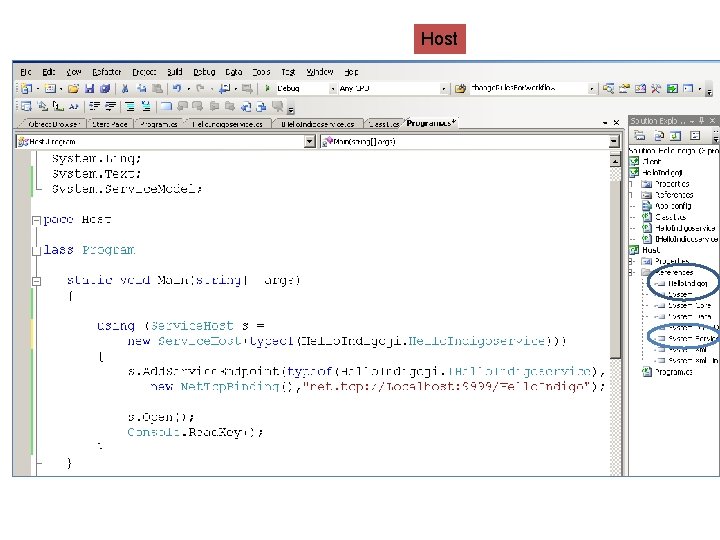
Task: Open the active files list dropdown arrow
Action: click(x=605, y=123)
